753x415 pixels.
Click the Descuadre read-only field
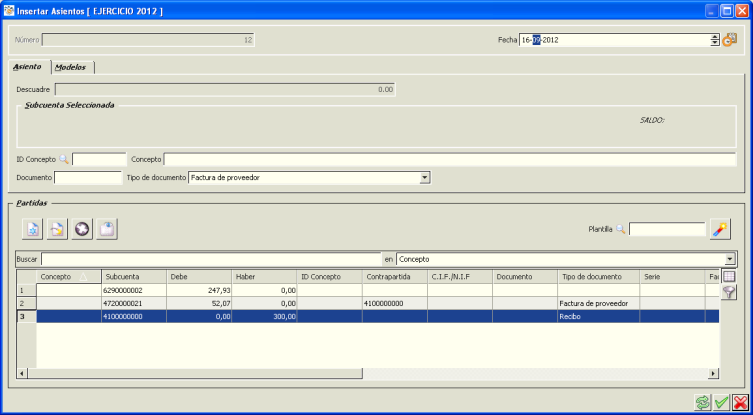[x=225, y=89]
